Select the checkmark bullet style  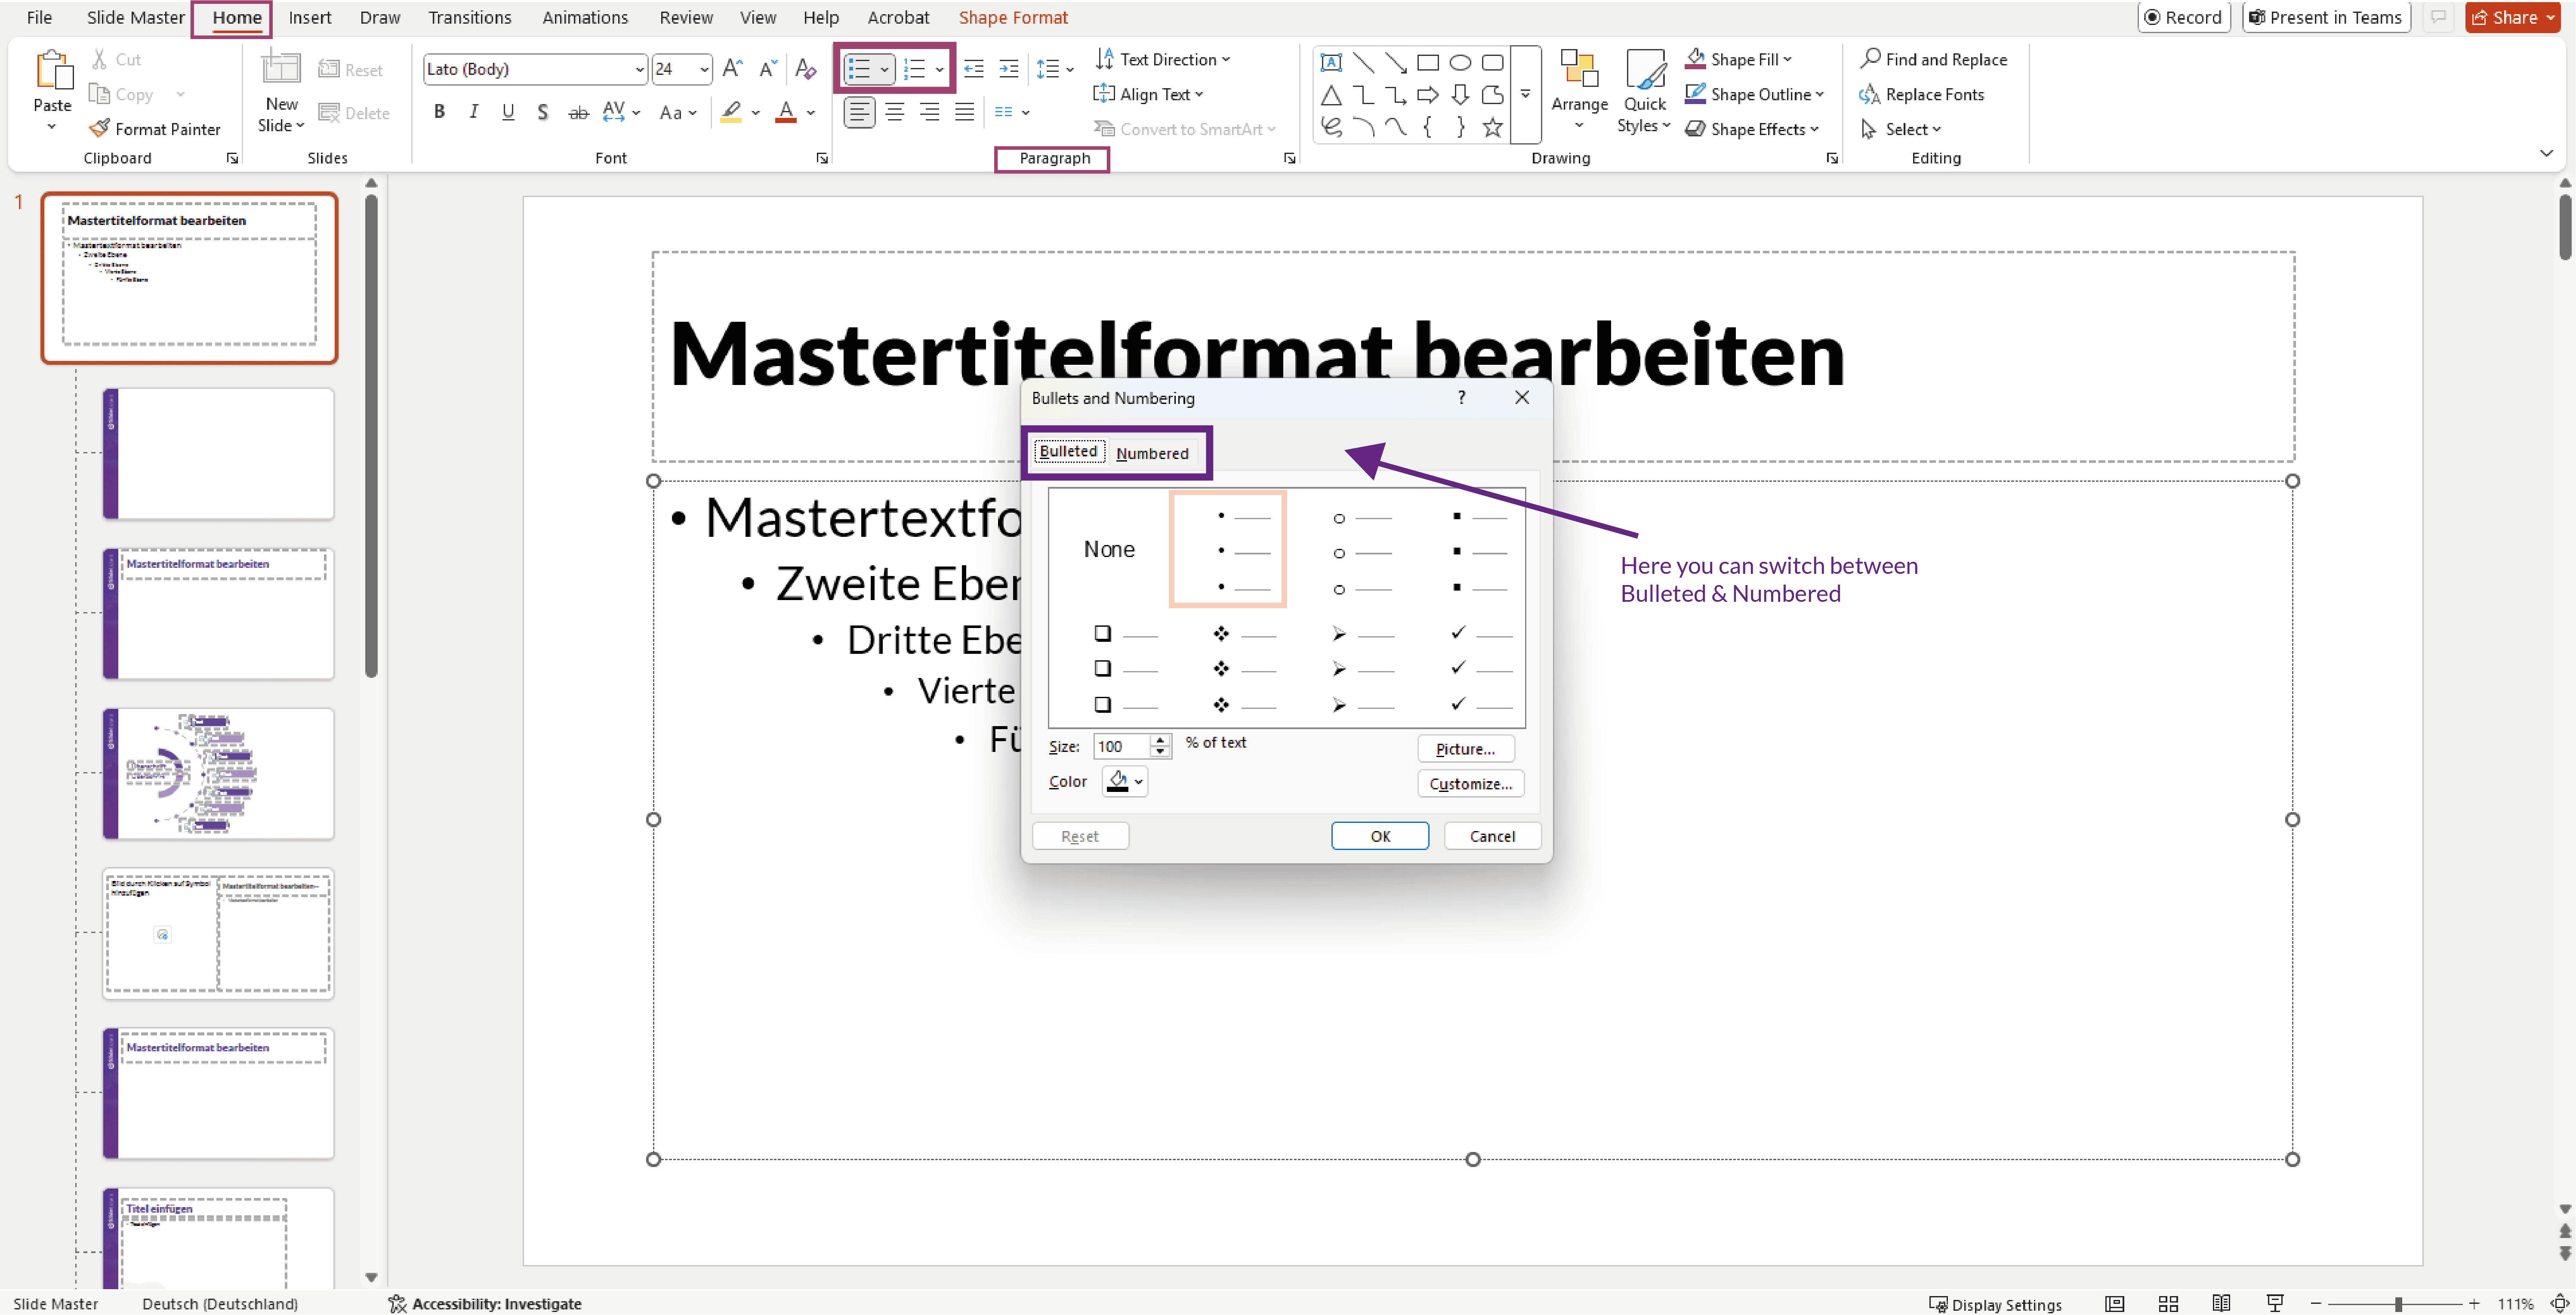[x=1482, y=668]
